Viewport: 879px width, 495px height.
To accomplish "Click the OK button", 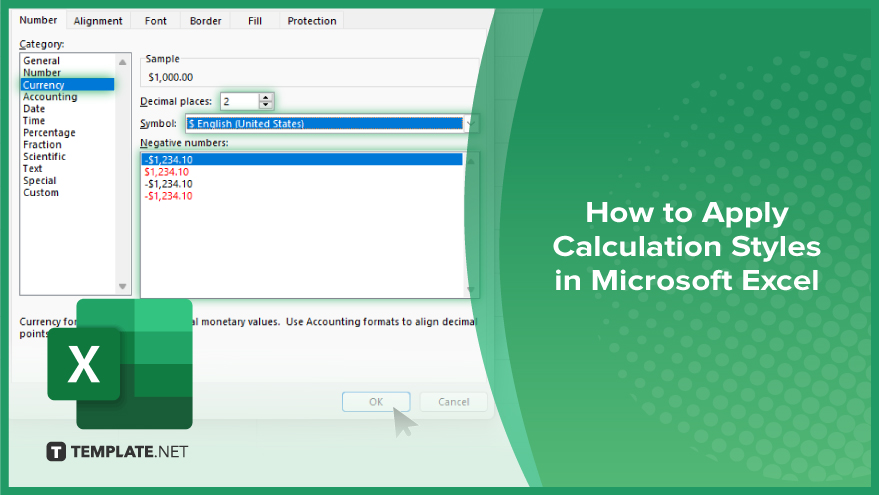I will pyautogui.click(x=376, y=402).
